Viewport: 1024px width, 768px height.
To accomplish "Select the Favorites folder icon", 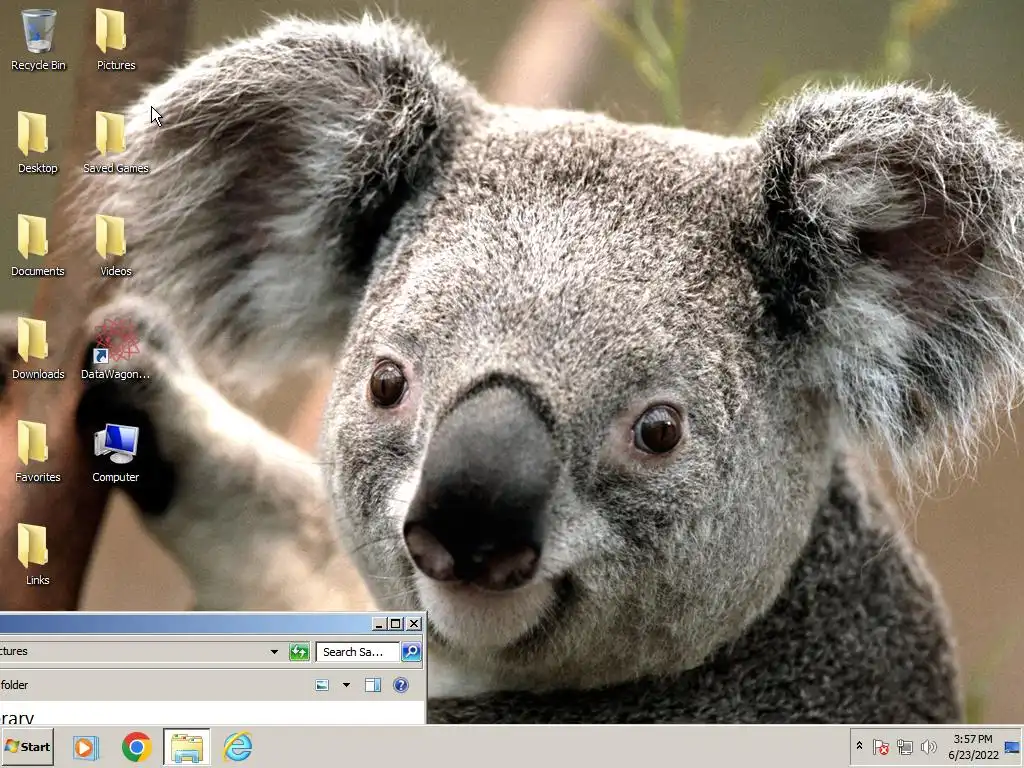I will tap(37, 452).
